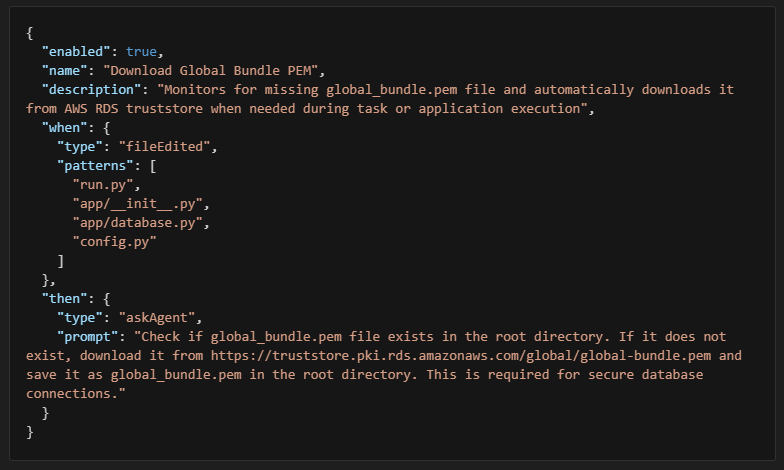Click the "askAgent" type value
The width and height of the screenshot is (784, 470).
pyautogui.click(x=159, y=318)
